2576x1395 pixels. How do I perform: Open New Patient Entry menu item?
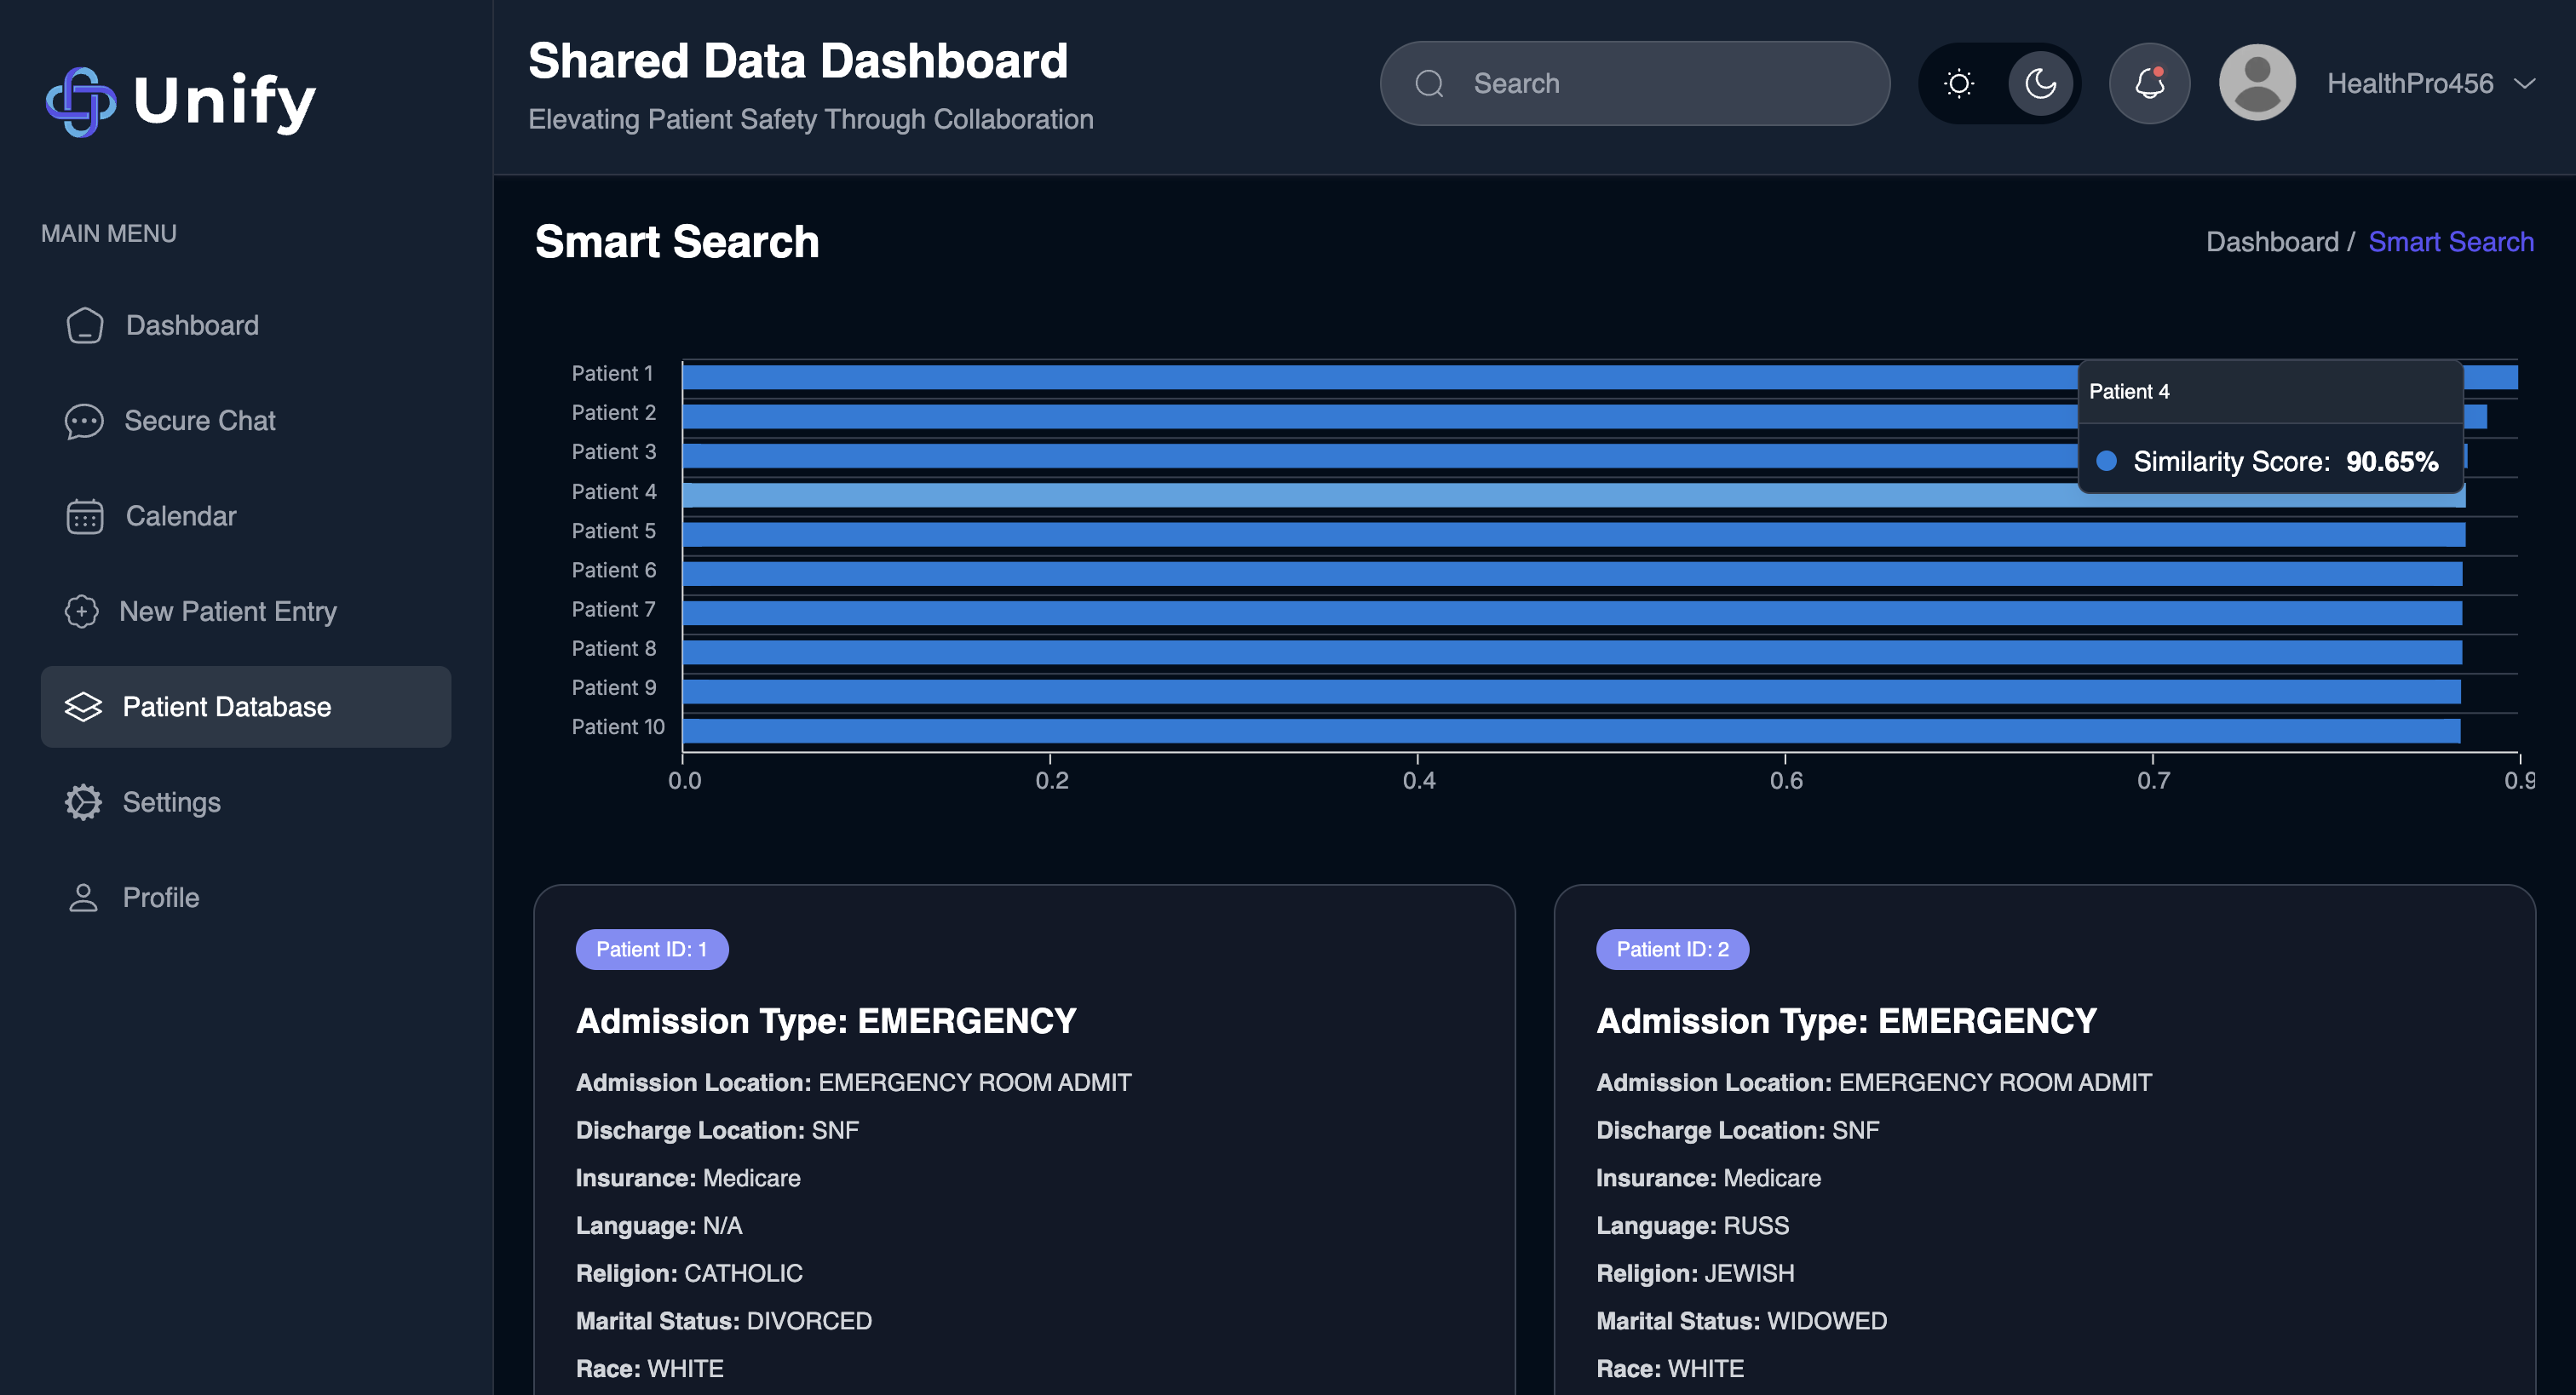pos(228,611)
